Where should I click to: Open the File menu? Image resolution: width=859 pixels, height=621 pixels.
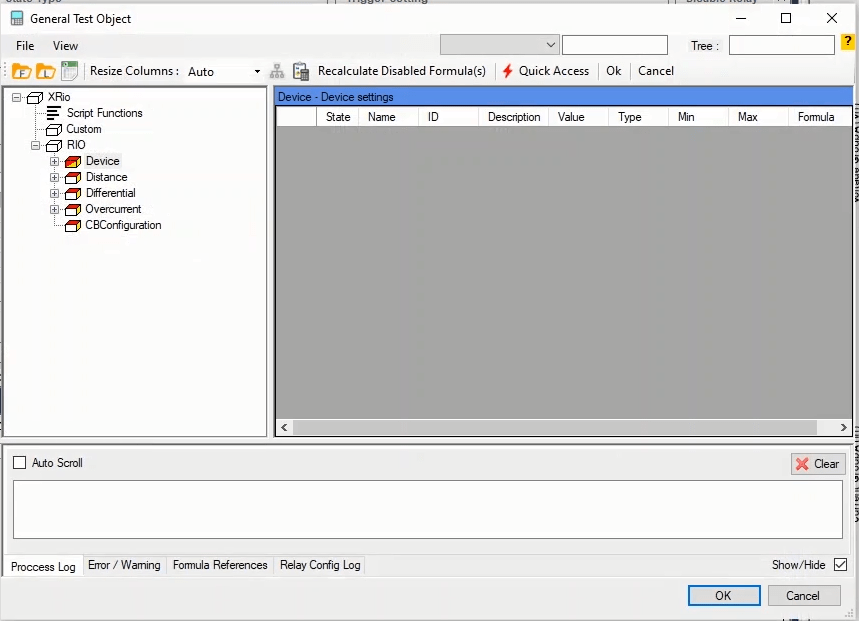(25, 46)
